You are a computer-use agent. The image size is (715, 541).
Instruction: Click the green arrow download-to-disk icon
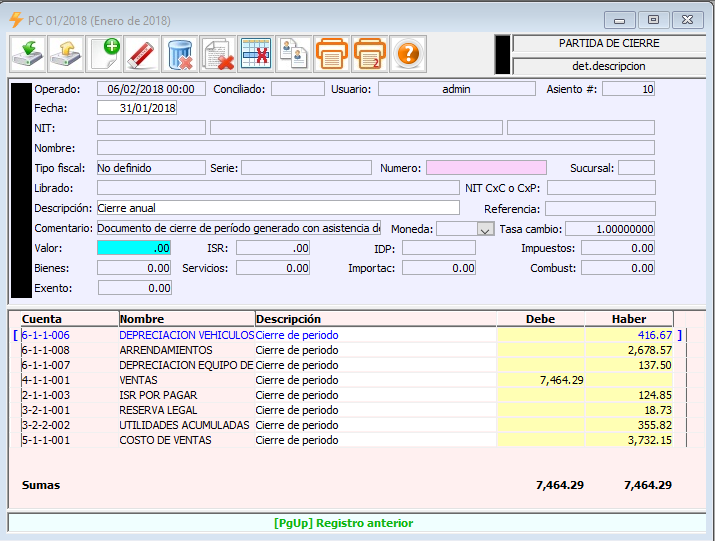[x=27, y=53]
